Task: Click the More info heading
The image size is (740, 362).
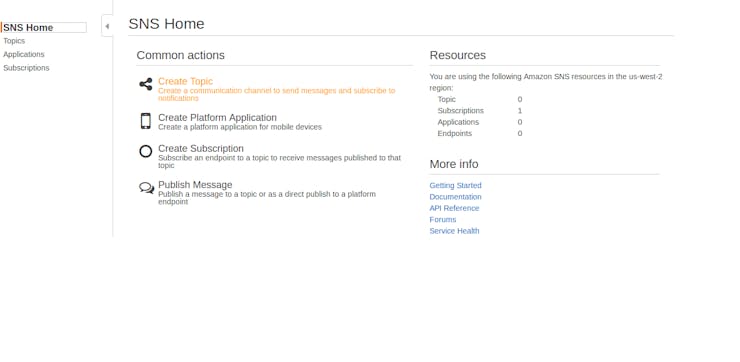Action: coord(454,164)
